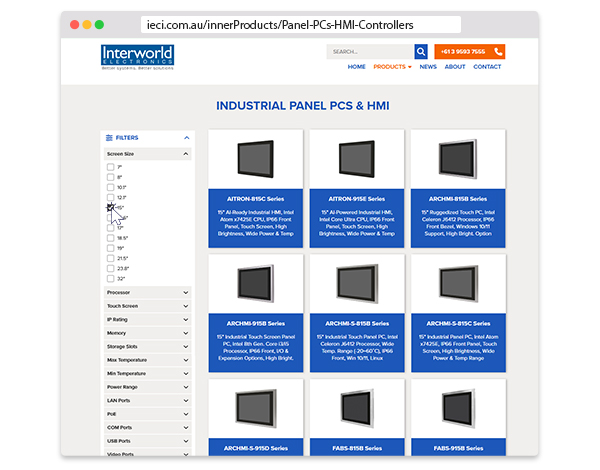This screenshot has height=470, width=600.
Task: Click the ARCHMI-815B panel PC image
Action: click(x=458, y=159)
